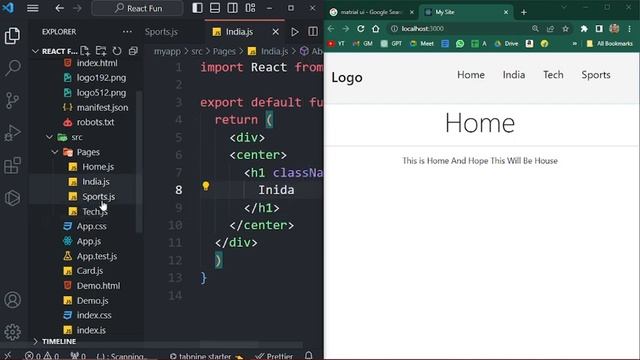Open App.js in the file tree
The image size is (640, 360).
click(89, 241)
